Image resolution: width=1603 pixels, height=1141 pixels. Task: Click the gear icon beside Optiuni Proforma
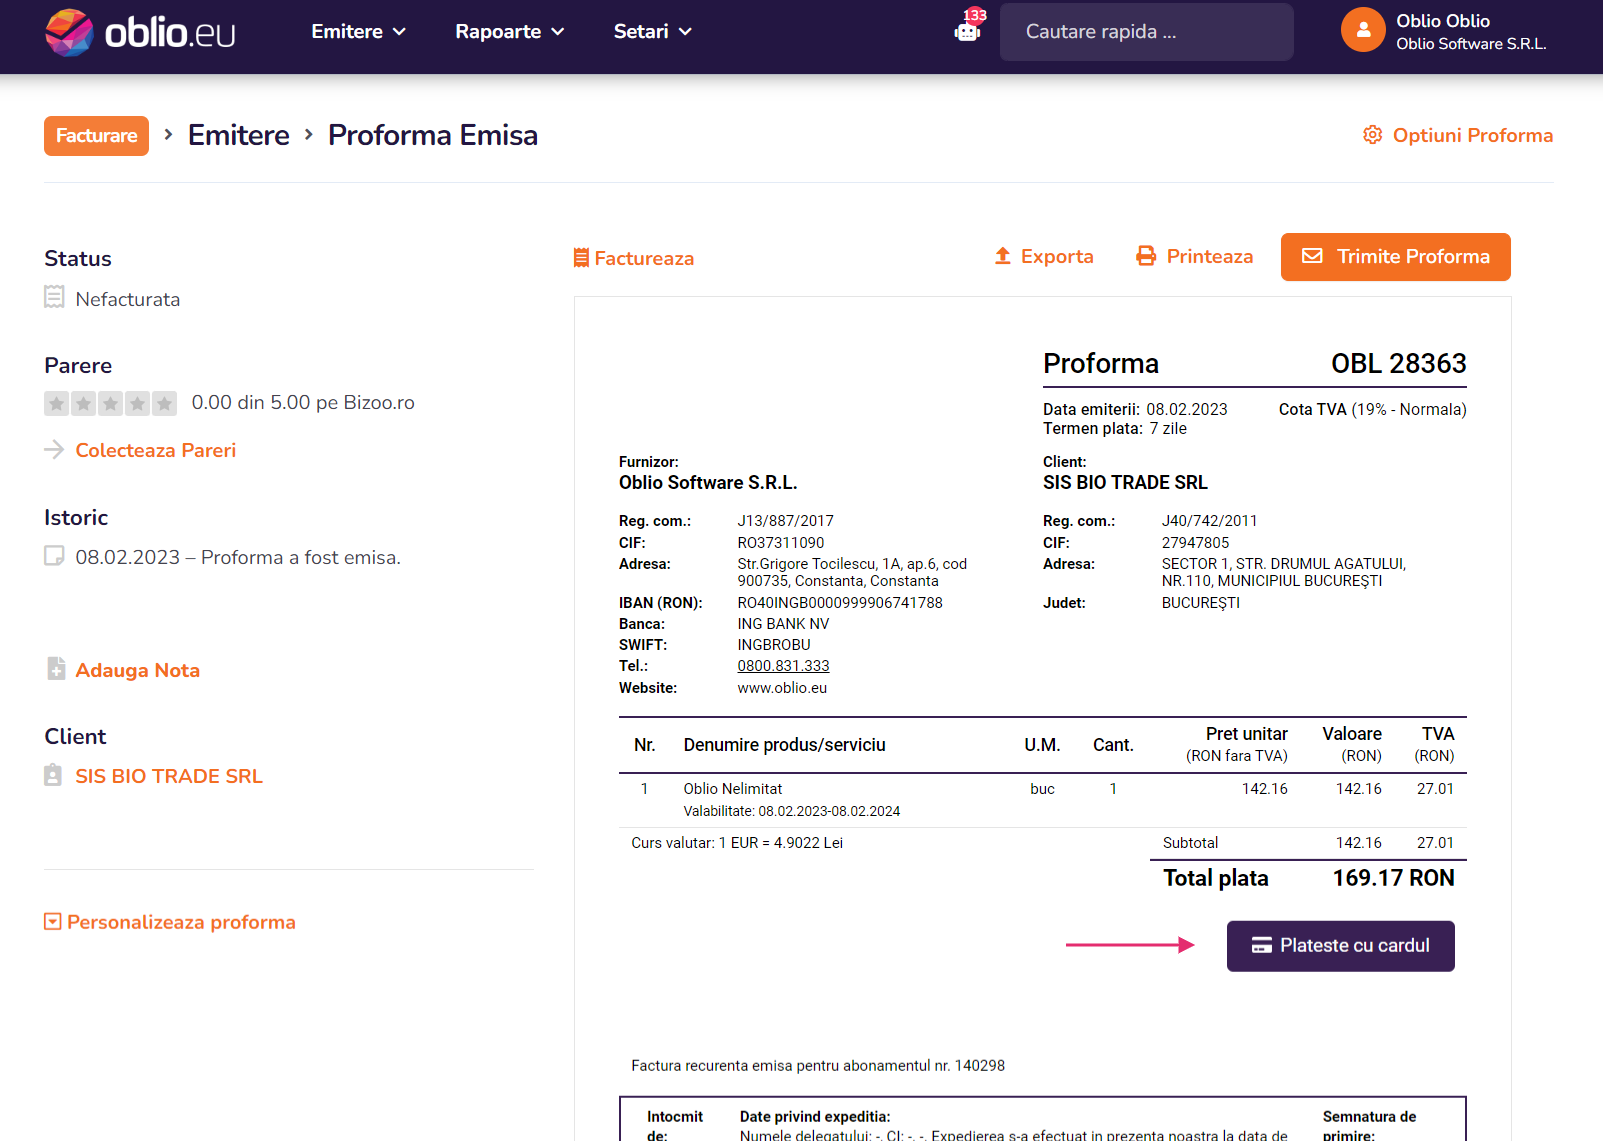click(1372, 135)
